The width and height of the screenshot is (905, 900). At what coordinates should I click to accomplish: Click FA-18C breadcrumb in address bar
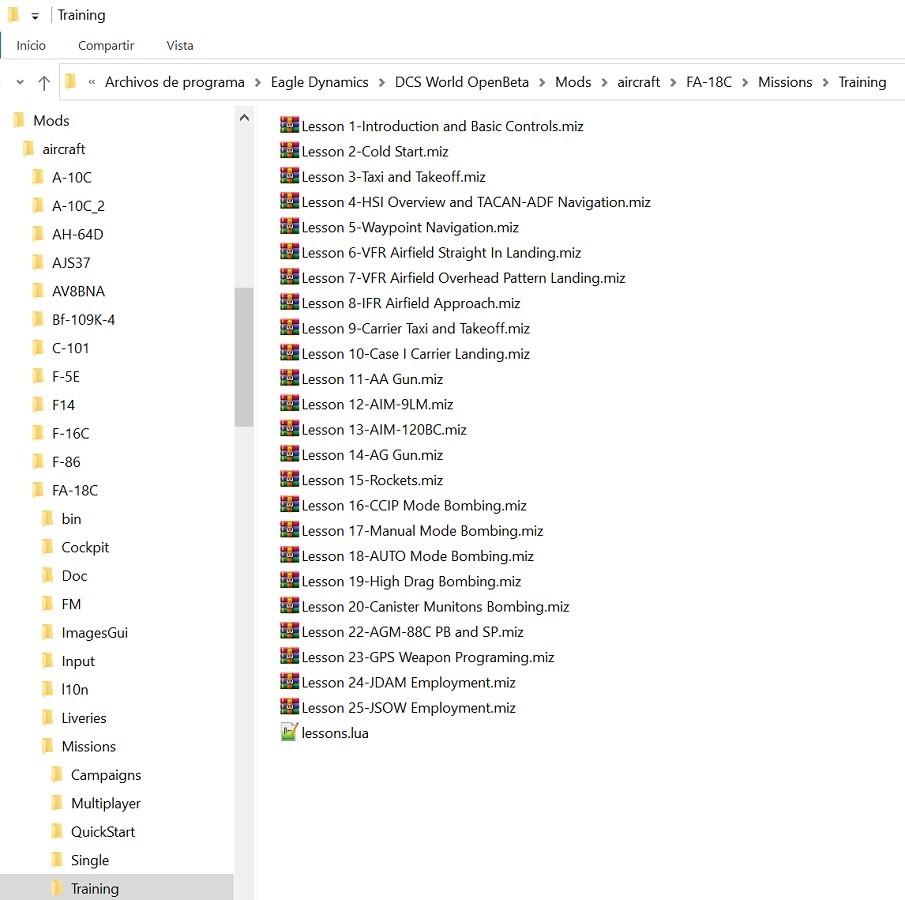point(709,82)
